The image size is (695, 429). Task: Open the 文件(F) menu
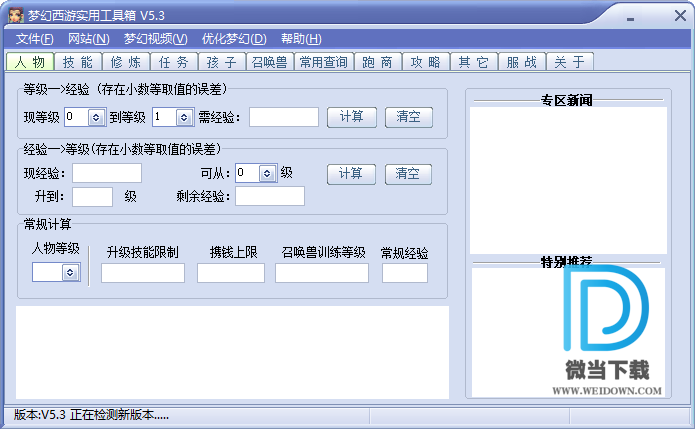coord(35,39)
